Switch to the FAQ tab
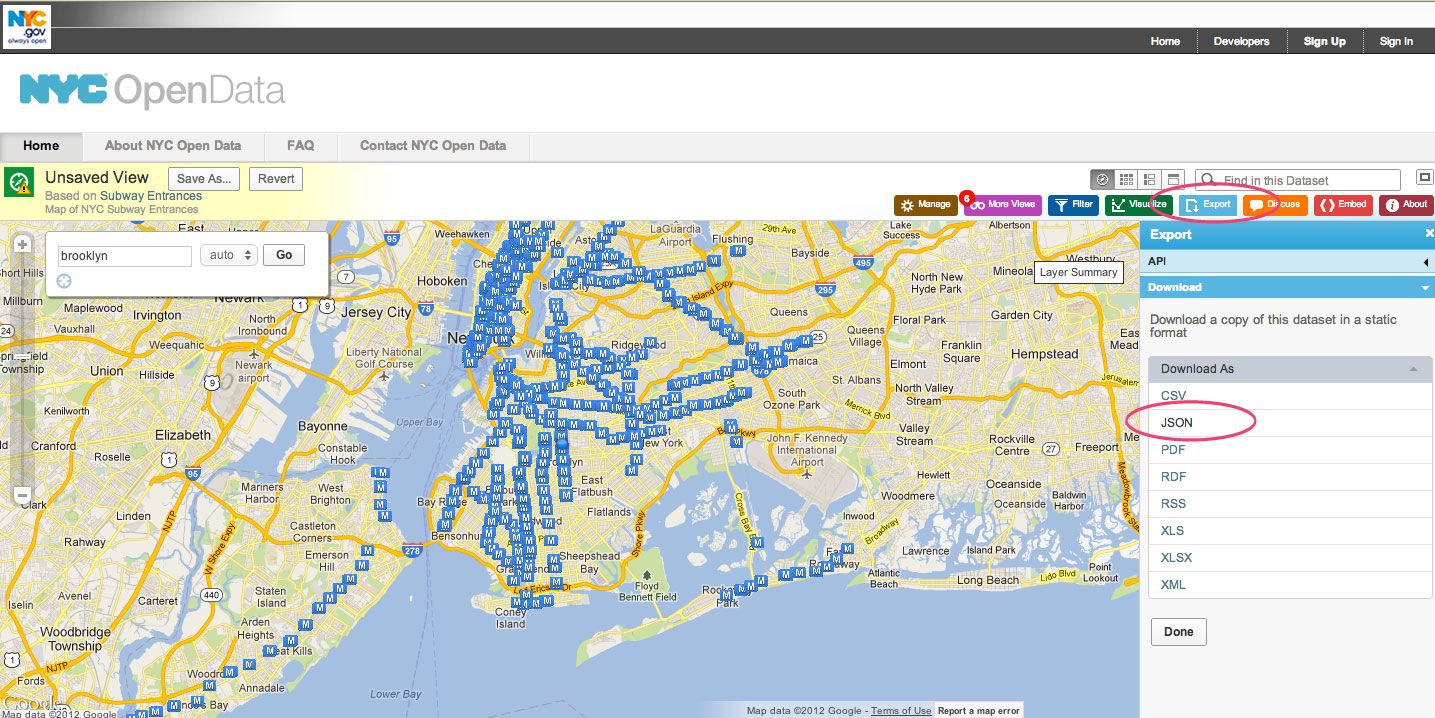The width and height of the screenshot is (1435, 718). pos(299,145)
